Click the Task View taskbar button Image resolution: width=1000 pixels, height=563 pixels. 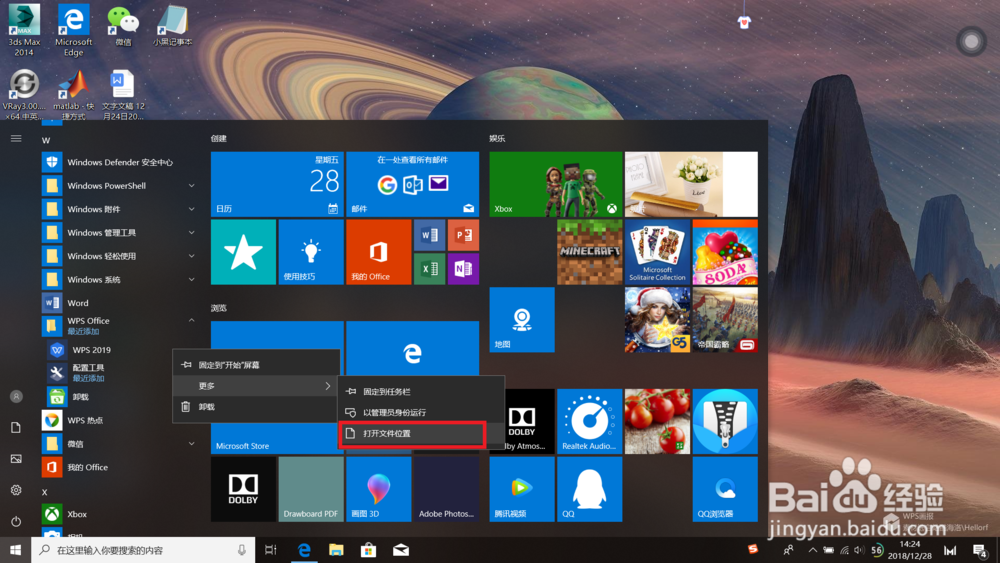coord(270,550)
